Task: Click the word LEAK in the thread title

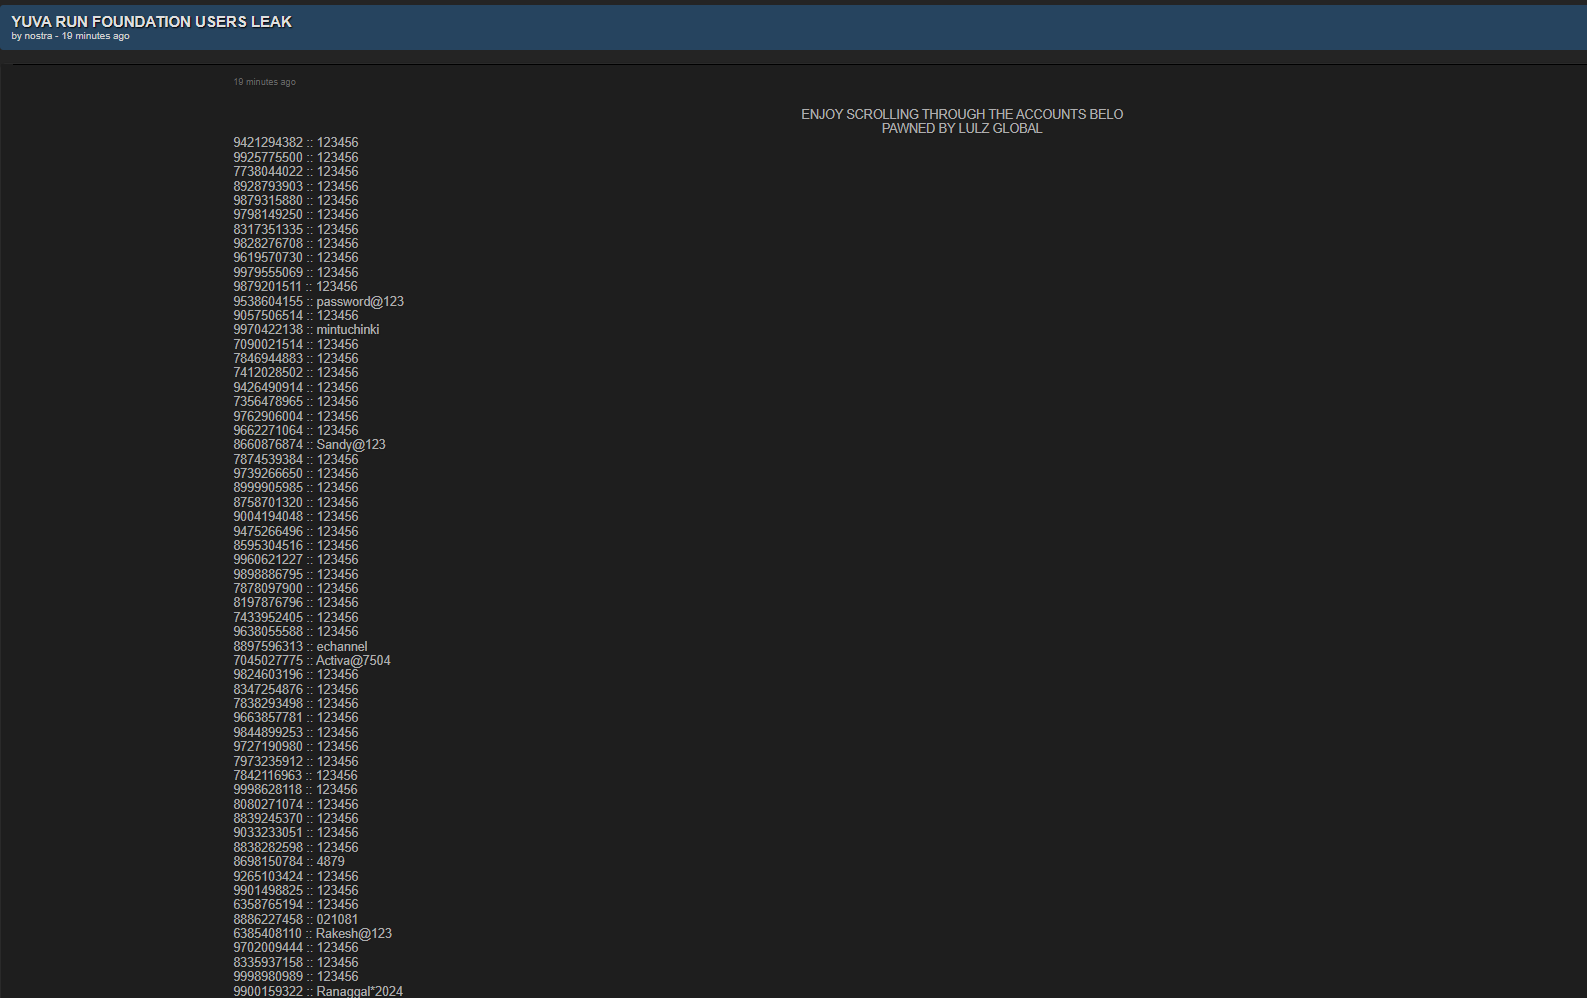Action: [x=271, y=21]
